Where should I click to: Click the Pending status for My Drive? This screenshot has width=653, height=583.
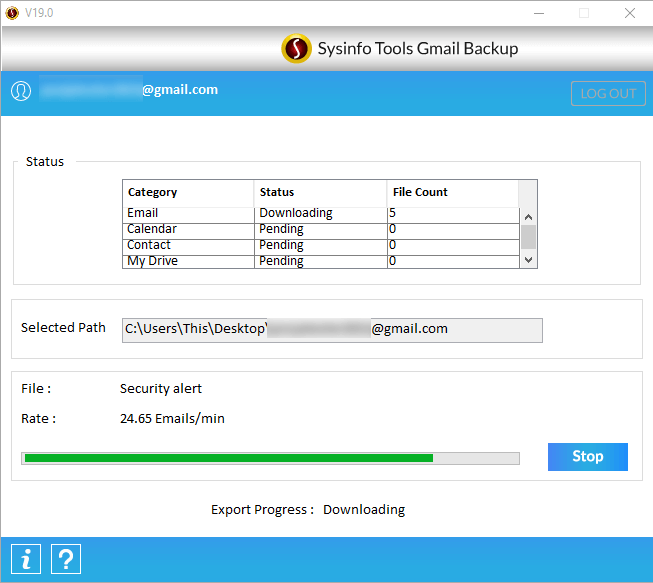(x=321, y=261)
